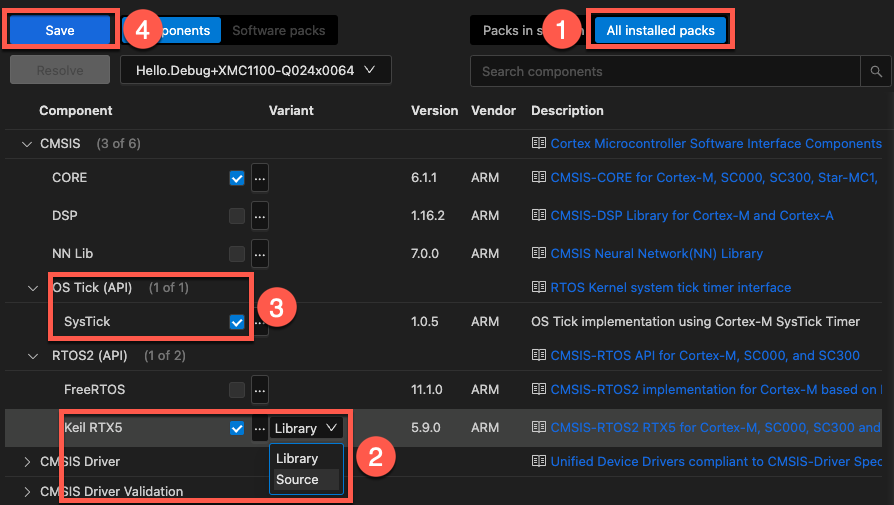Open the ellipsis options for NN Lib
The width and height of the screenshot is (894, 505).
pyautogui.click(x=260, y=253)
